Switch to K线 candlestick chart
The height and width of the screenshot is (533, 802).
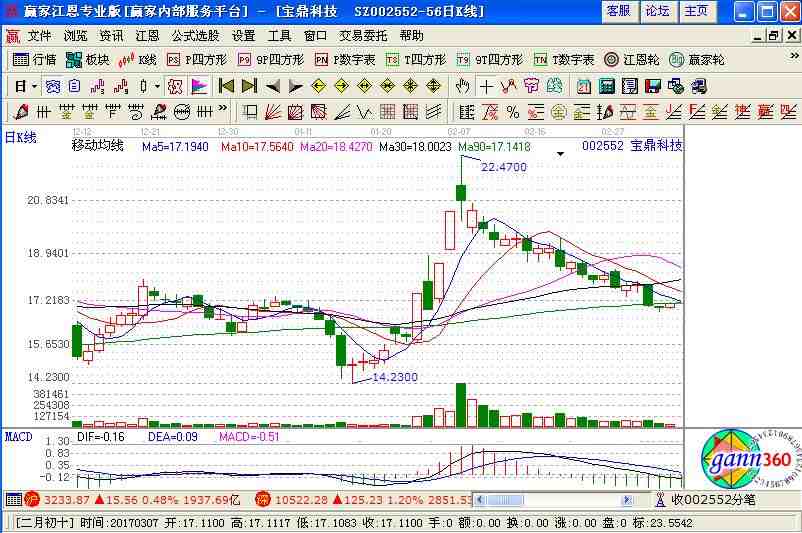point(137,60)
